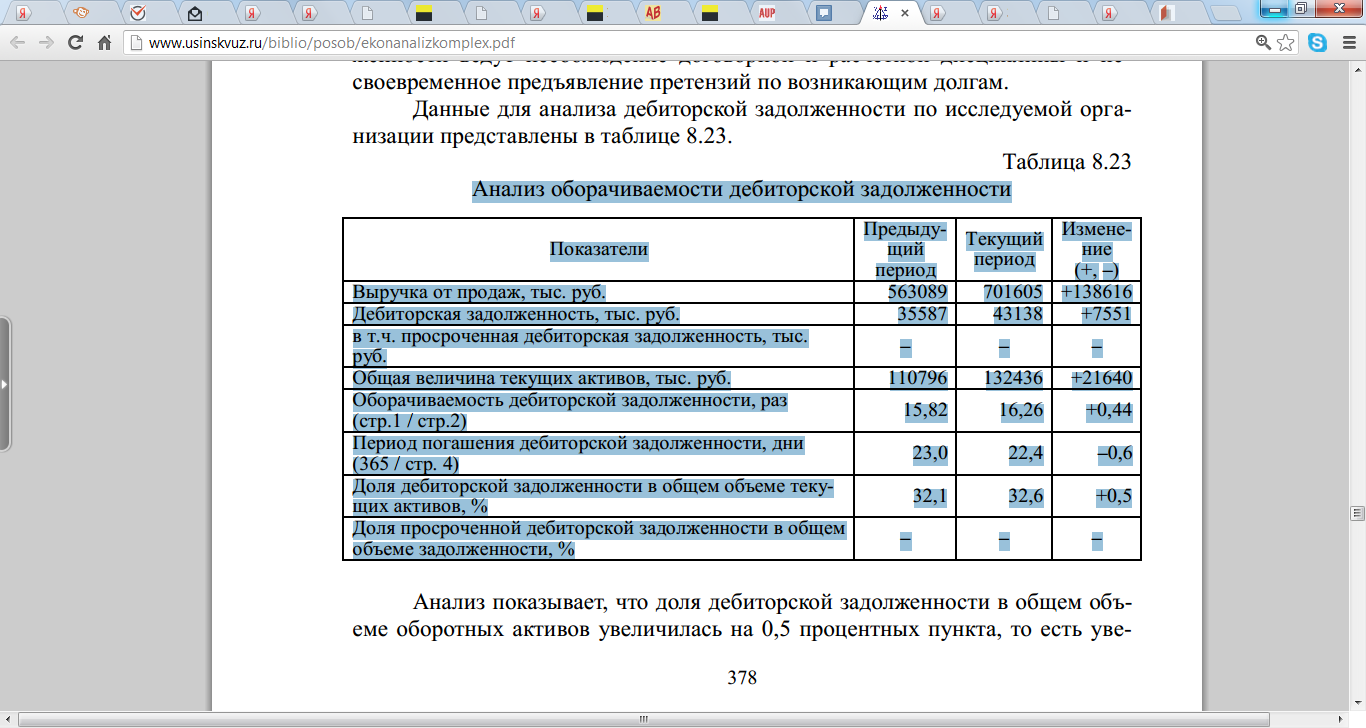
Task: Go back to the previous page
Action: tap(17, 43)
